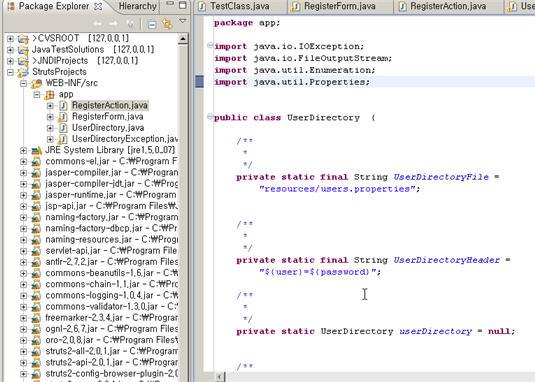Select UserDirectory.java in Package Explorer

point(108,128)
